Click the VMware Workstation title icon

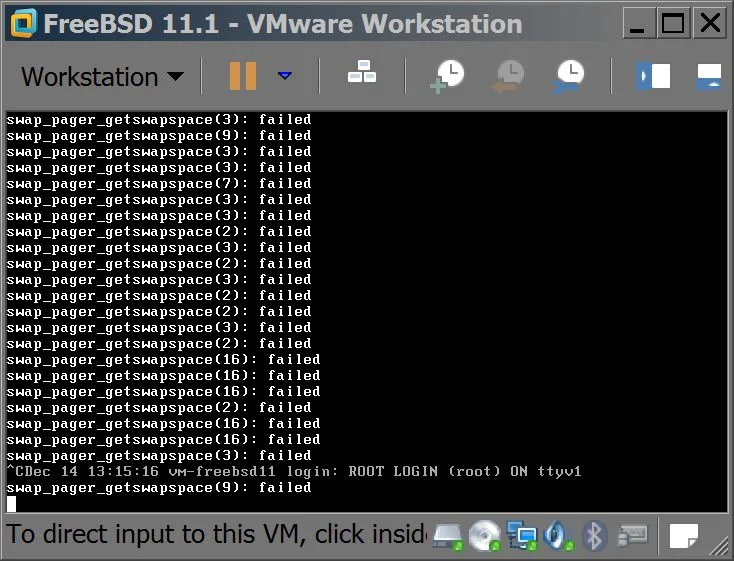coord(23,23)
